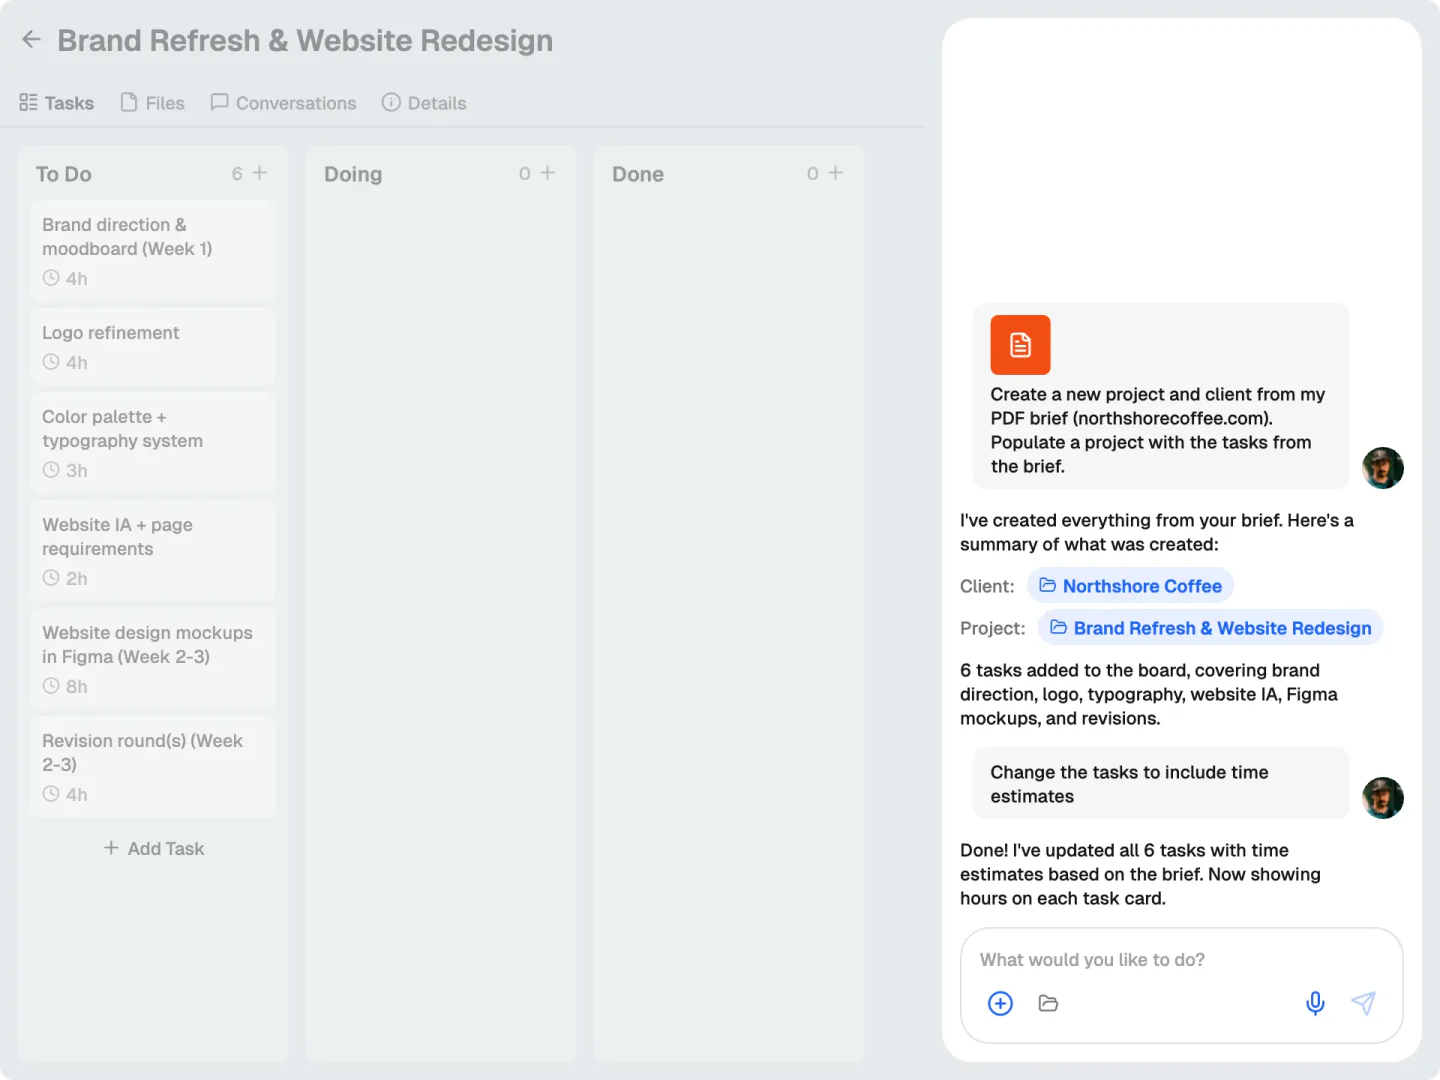
Task: Click the send icon to submit a message
Action: (1364, 1003)
